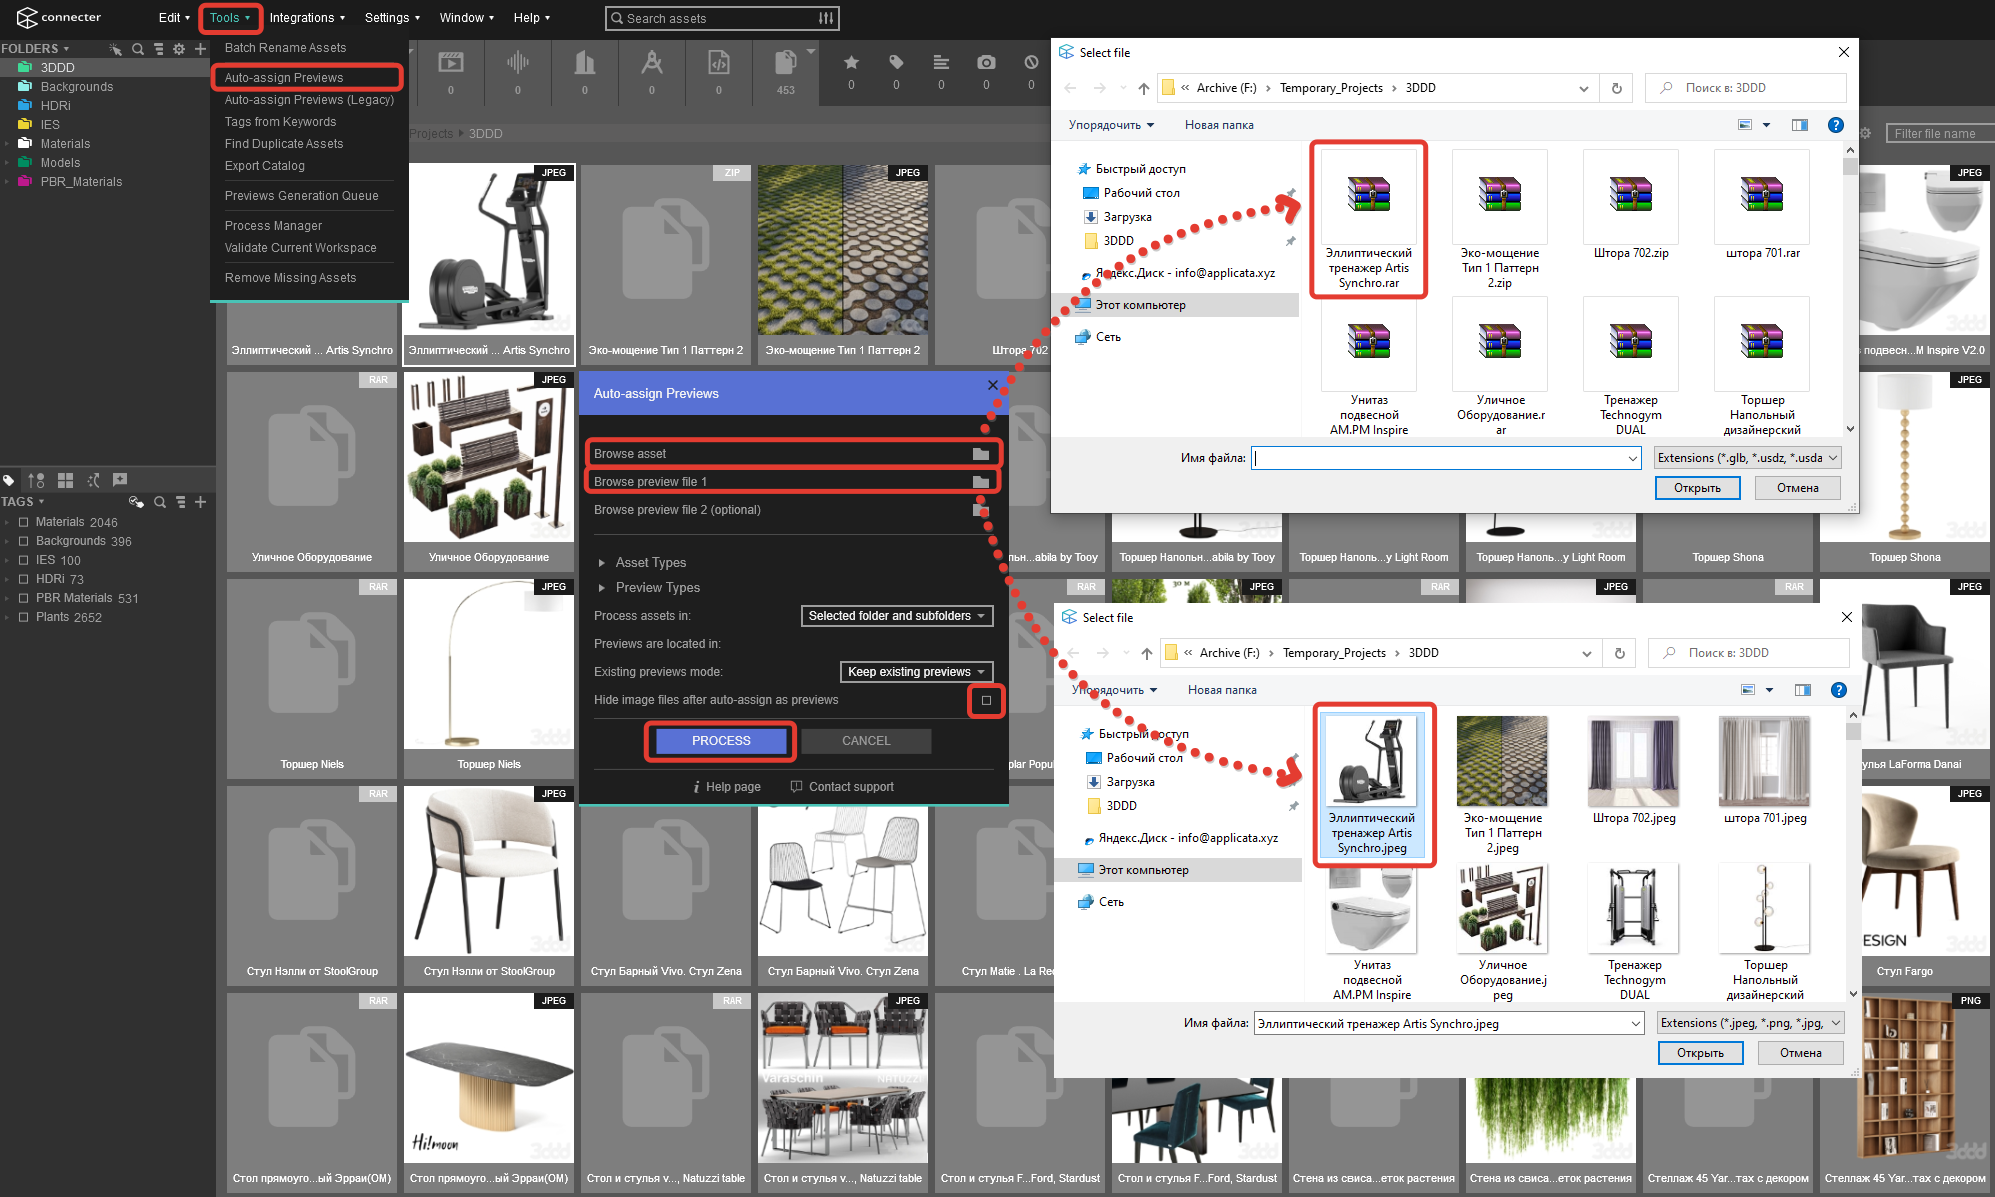Click the audio waveform filter icon
Screen dimensions: 1995x1197
coord(517,64)
